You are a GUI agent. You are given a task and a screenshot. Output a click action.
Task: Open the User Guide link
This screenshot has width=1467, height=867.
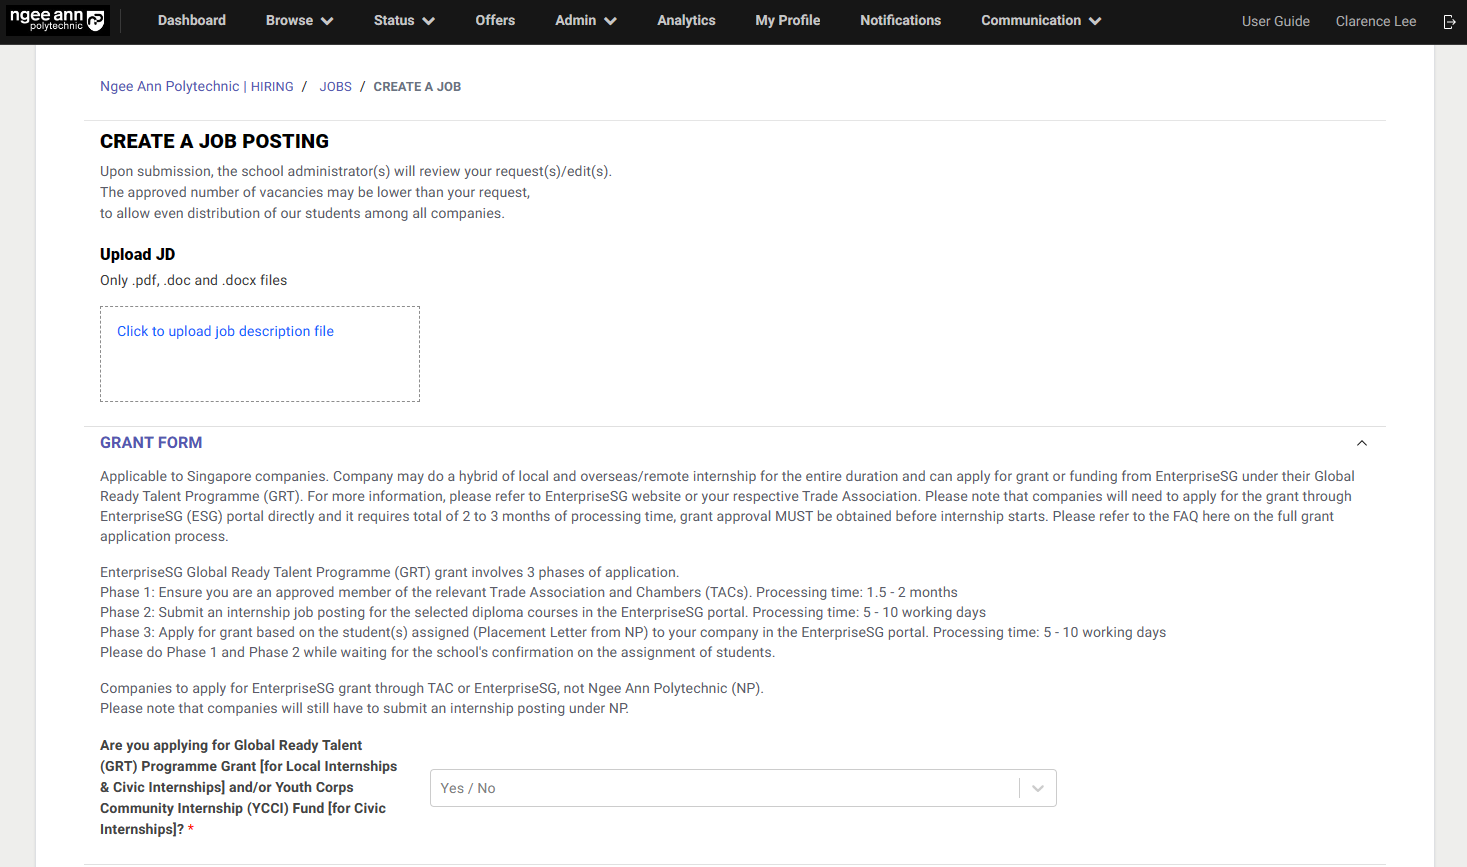coord(1275,21)
